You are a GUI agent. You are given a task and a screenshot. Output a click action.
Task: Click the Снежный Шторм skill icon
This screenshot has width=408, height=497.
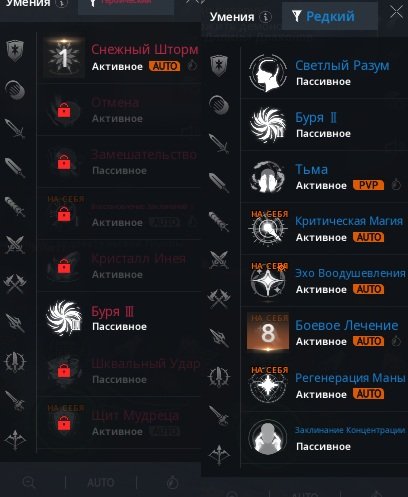63,57
